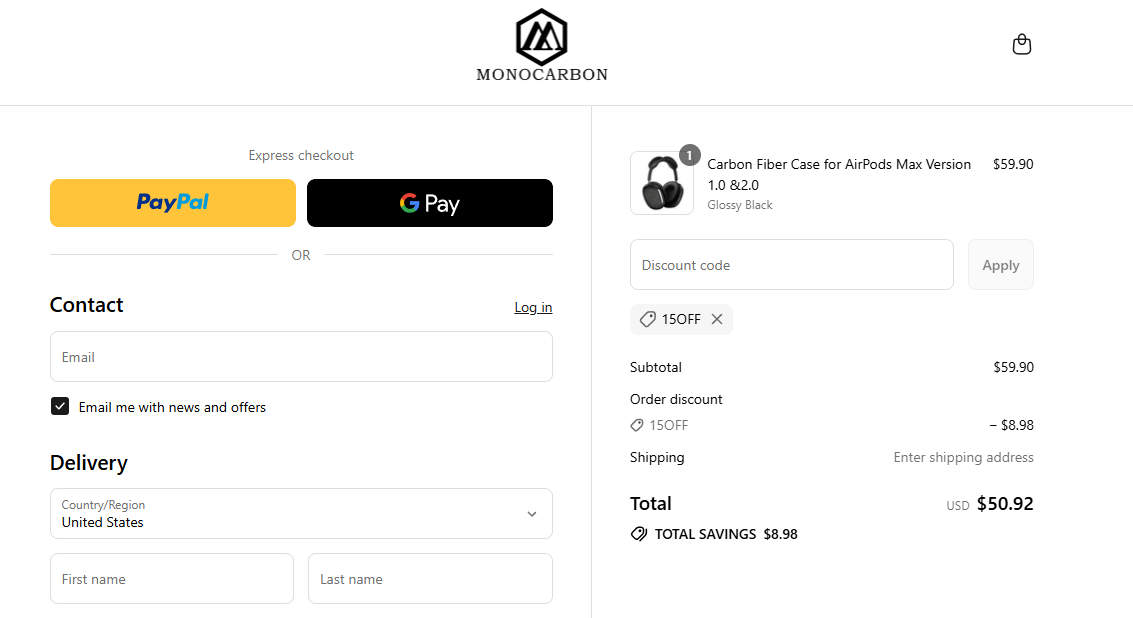
Task: Apply the discount code
Action: pyautogui.click(x=1001, y=265)
